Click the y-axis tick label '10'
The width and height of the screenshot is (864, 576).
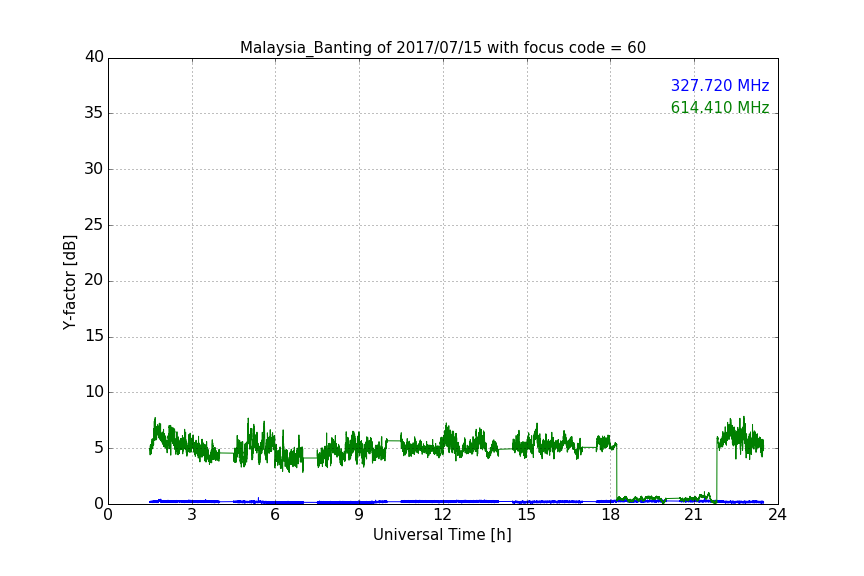click(x=94, y=392)
